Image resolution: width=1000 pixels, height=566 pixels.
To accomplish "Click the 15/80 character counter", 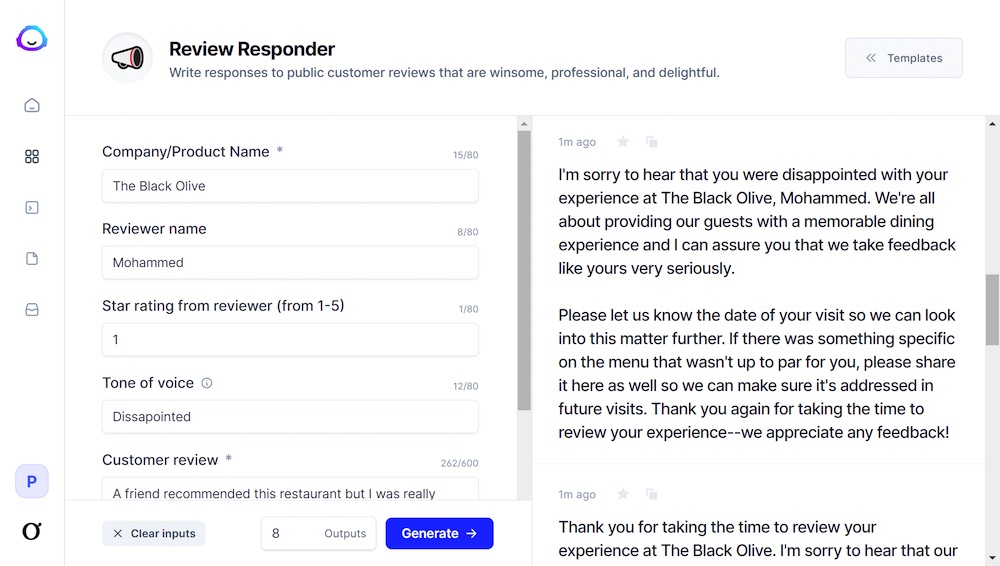I will (x=466, y=155).
